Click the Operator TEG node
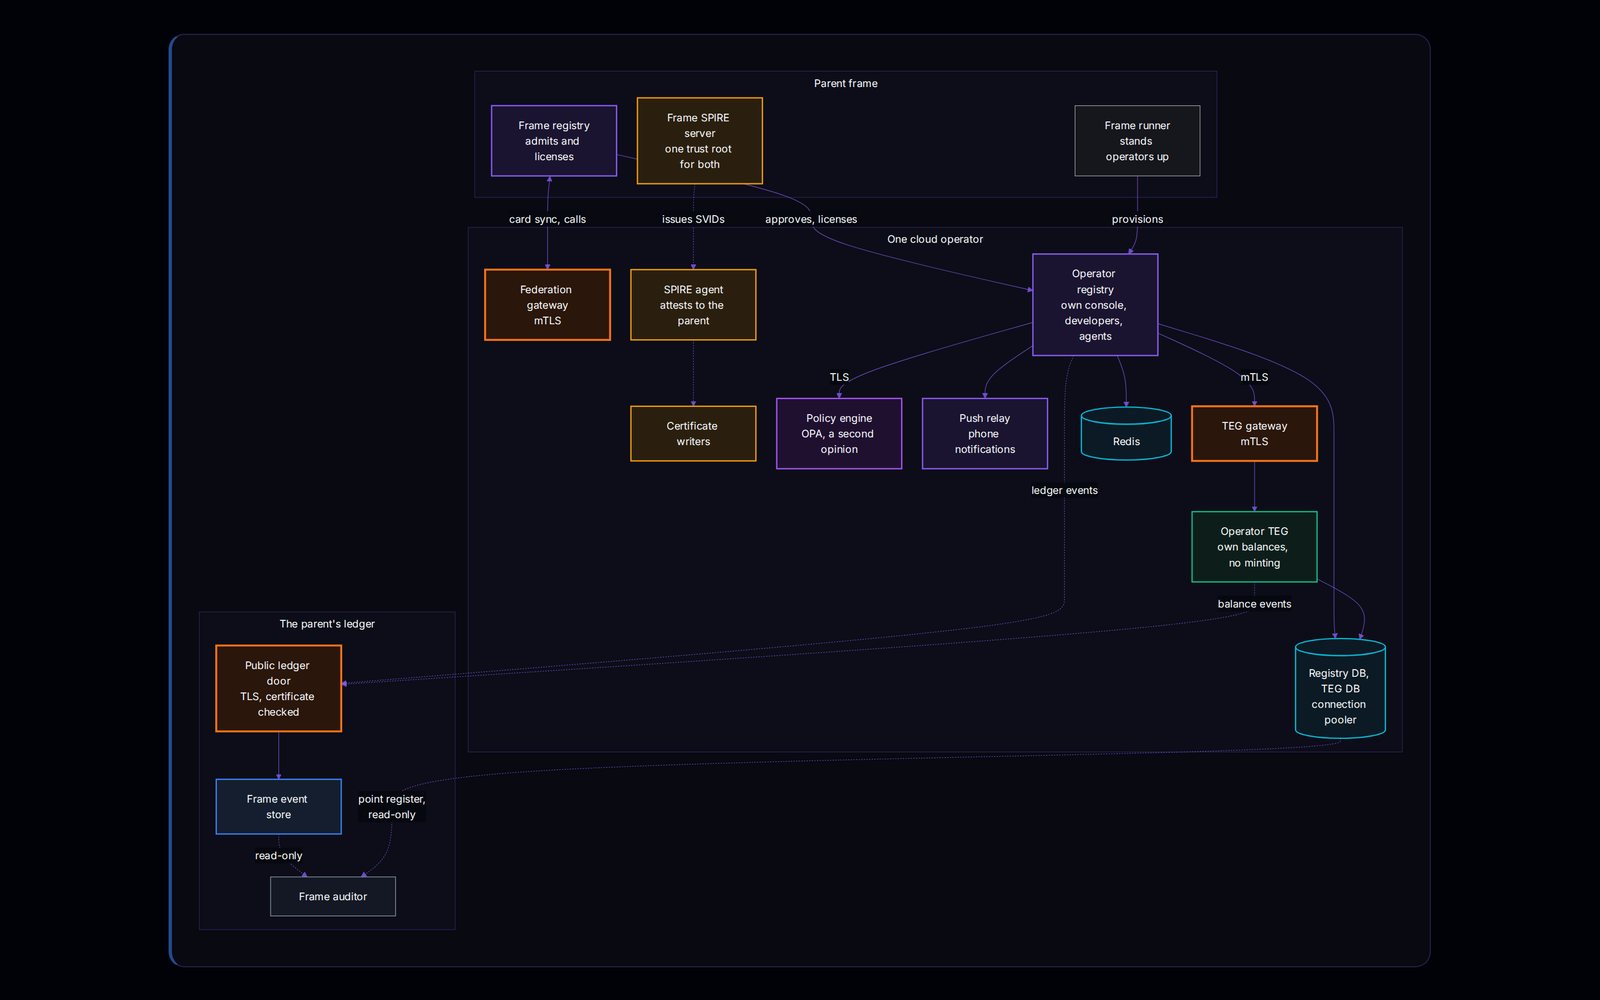 click(x=1254, y=547)
